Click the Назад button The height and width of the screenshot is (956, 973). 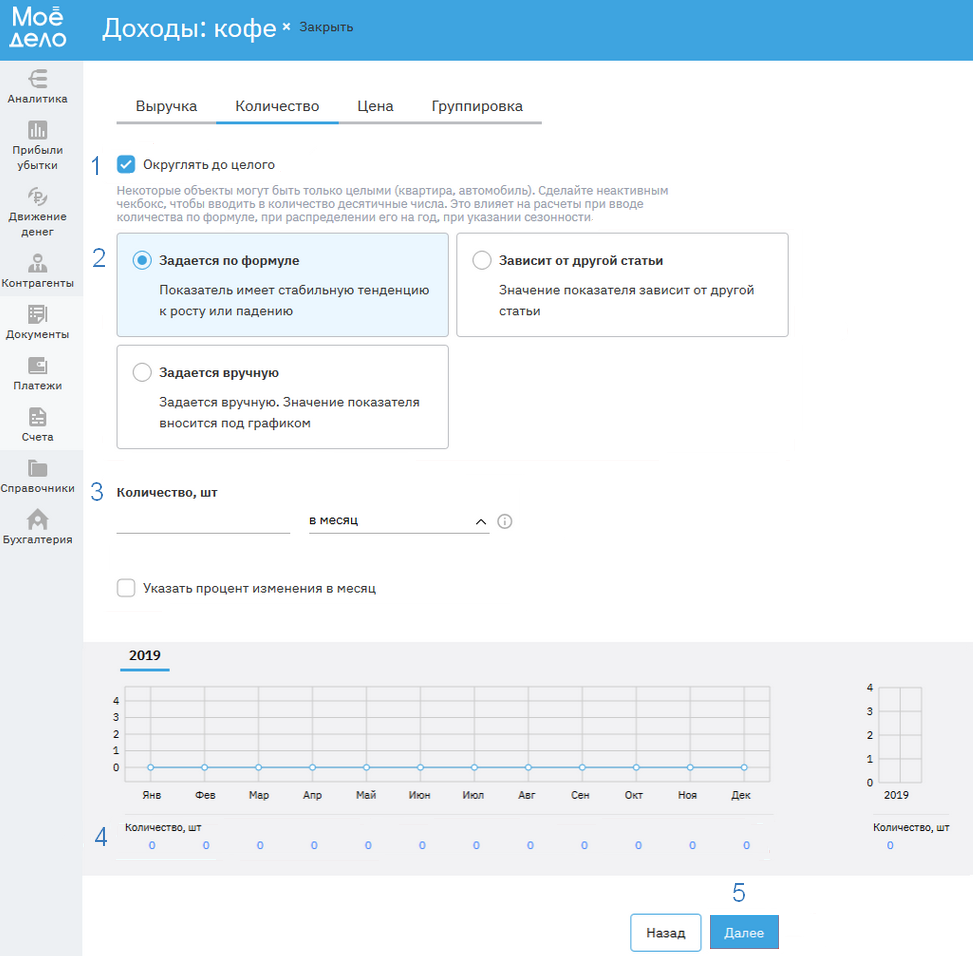[665, 932]
